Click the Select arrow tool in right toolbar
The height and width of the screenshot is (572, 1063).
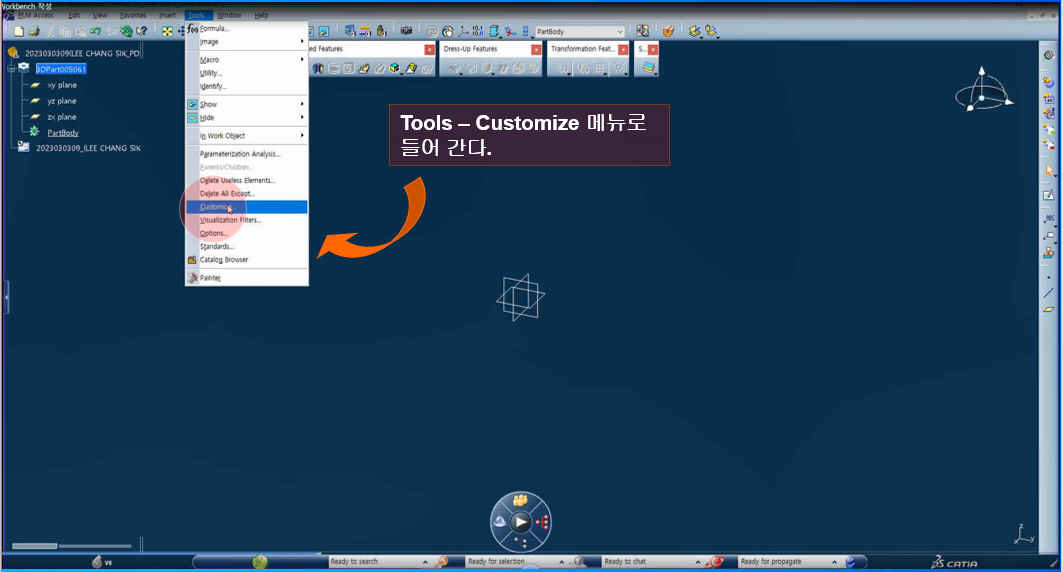pyautogui.click(x=1049, y=170)
